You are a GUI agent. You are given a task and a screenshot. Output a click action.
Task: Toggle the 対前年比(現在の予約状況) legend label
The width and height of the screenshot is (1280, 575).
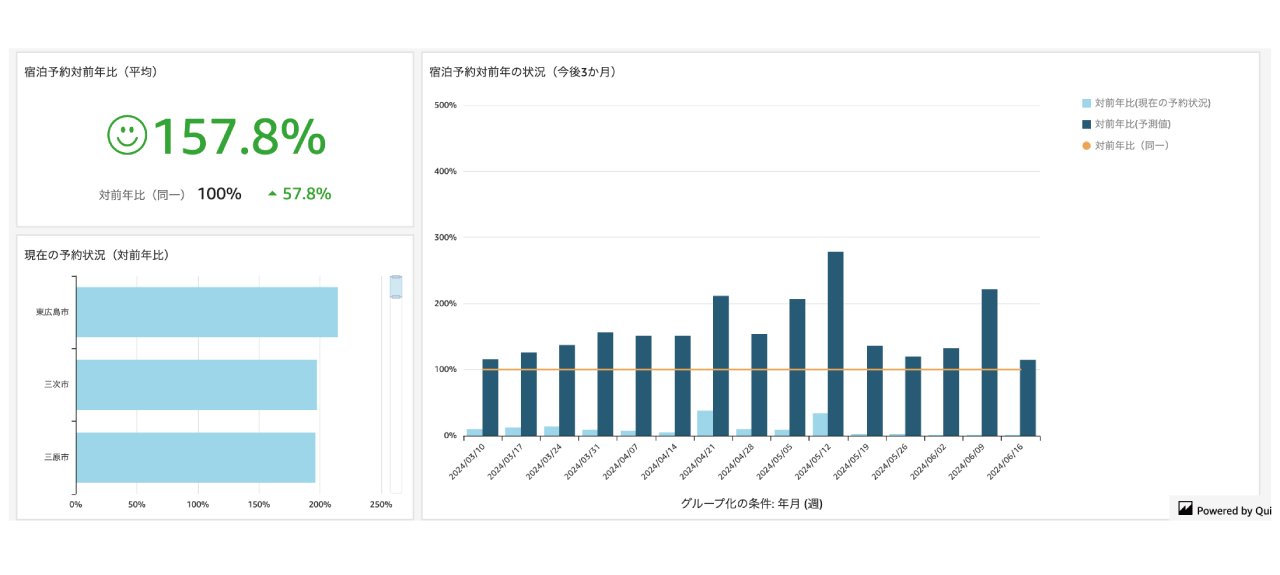1152,103
